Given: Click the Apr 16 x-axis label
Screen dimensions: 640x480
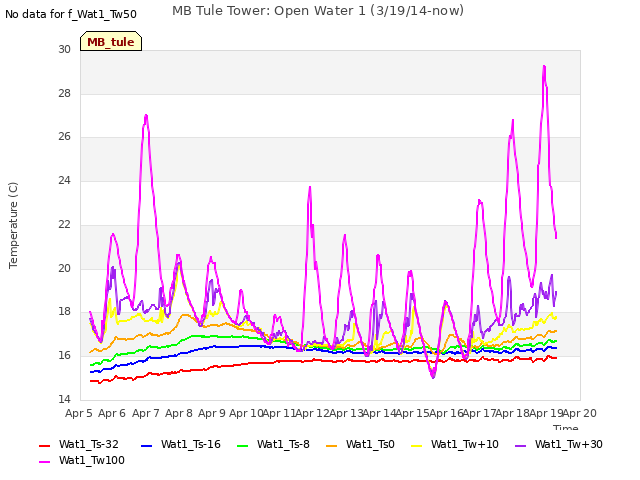Looking at the screenshot, I should point(447,413).
